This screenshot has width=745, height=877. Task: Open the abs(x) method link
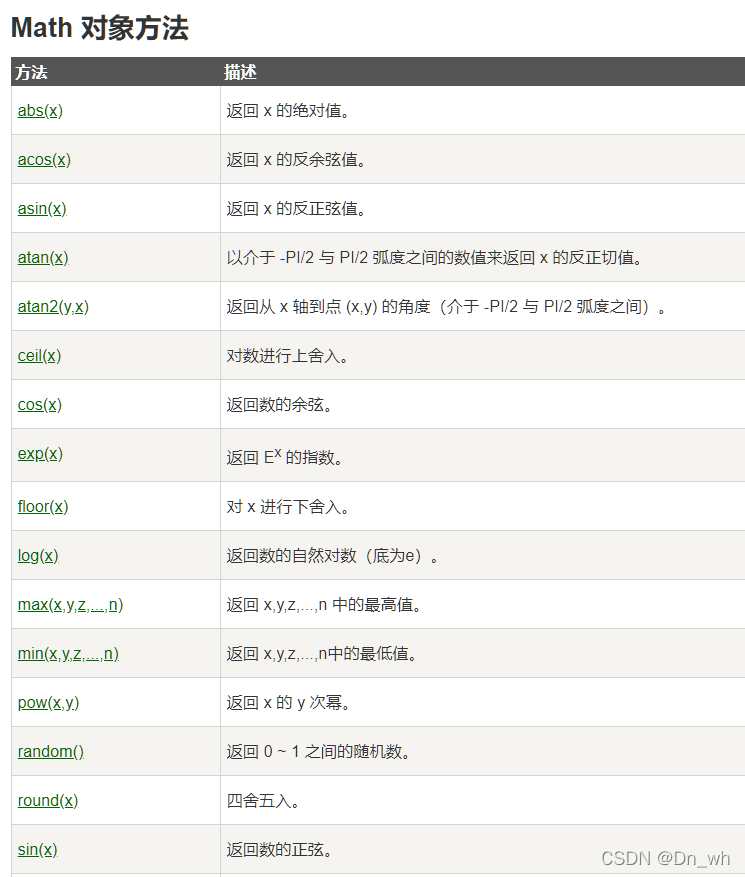pos(40,111)
